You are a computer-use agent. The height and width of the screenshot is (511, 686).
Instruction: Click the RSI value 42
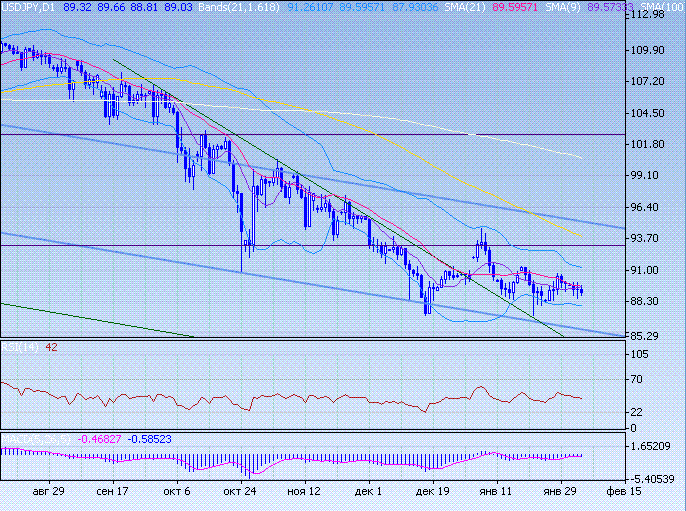[x=52, y=347]
